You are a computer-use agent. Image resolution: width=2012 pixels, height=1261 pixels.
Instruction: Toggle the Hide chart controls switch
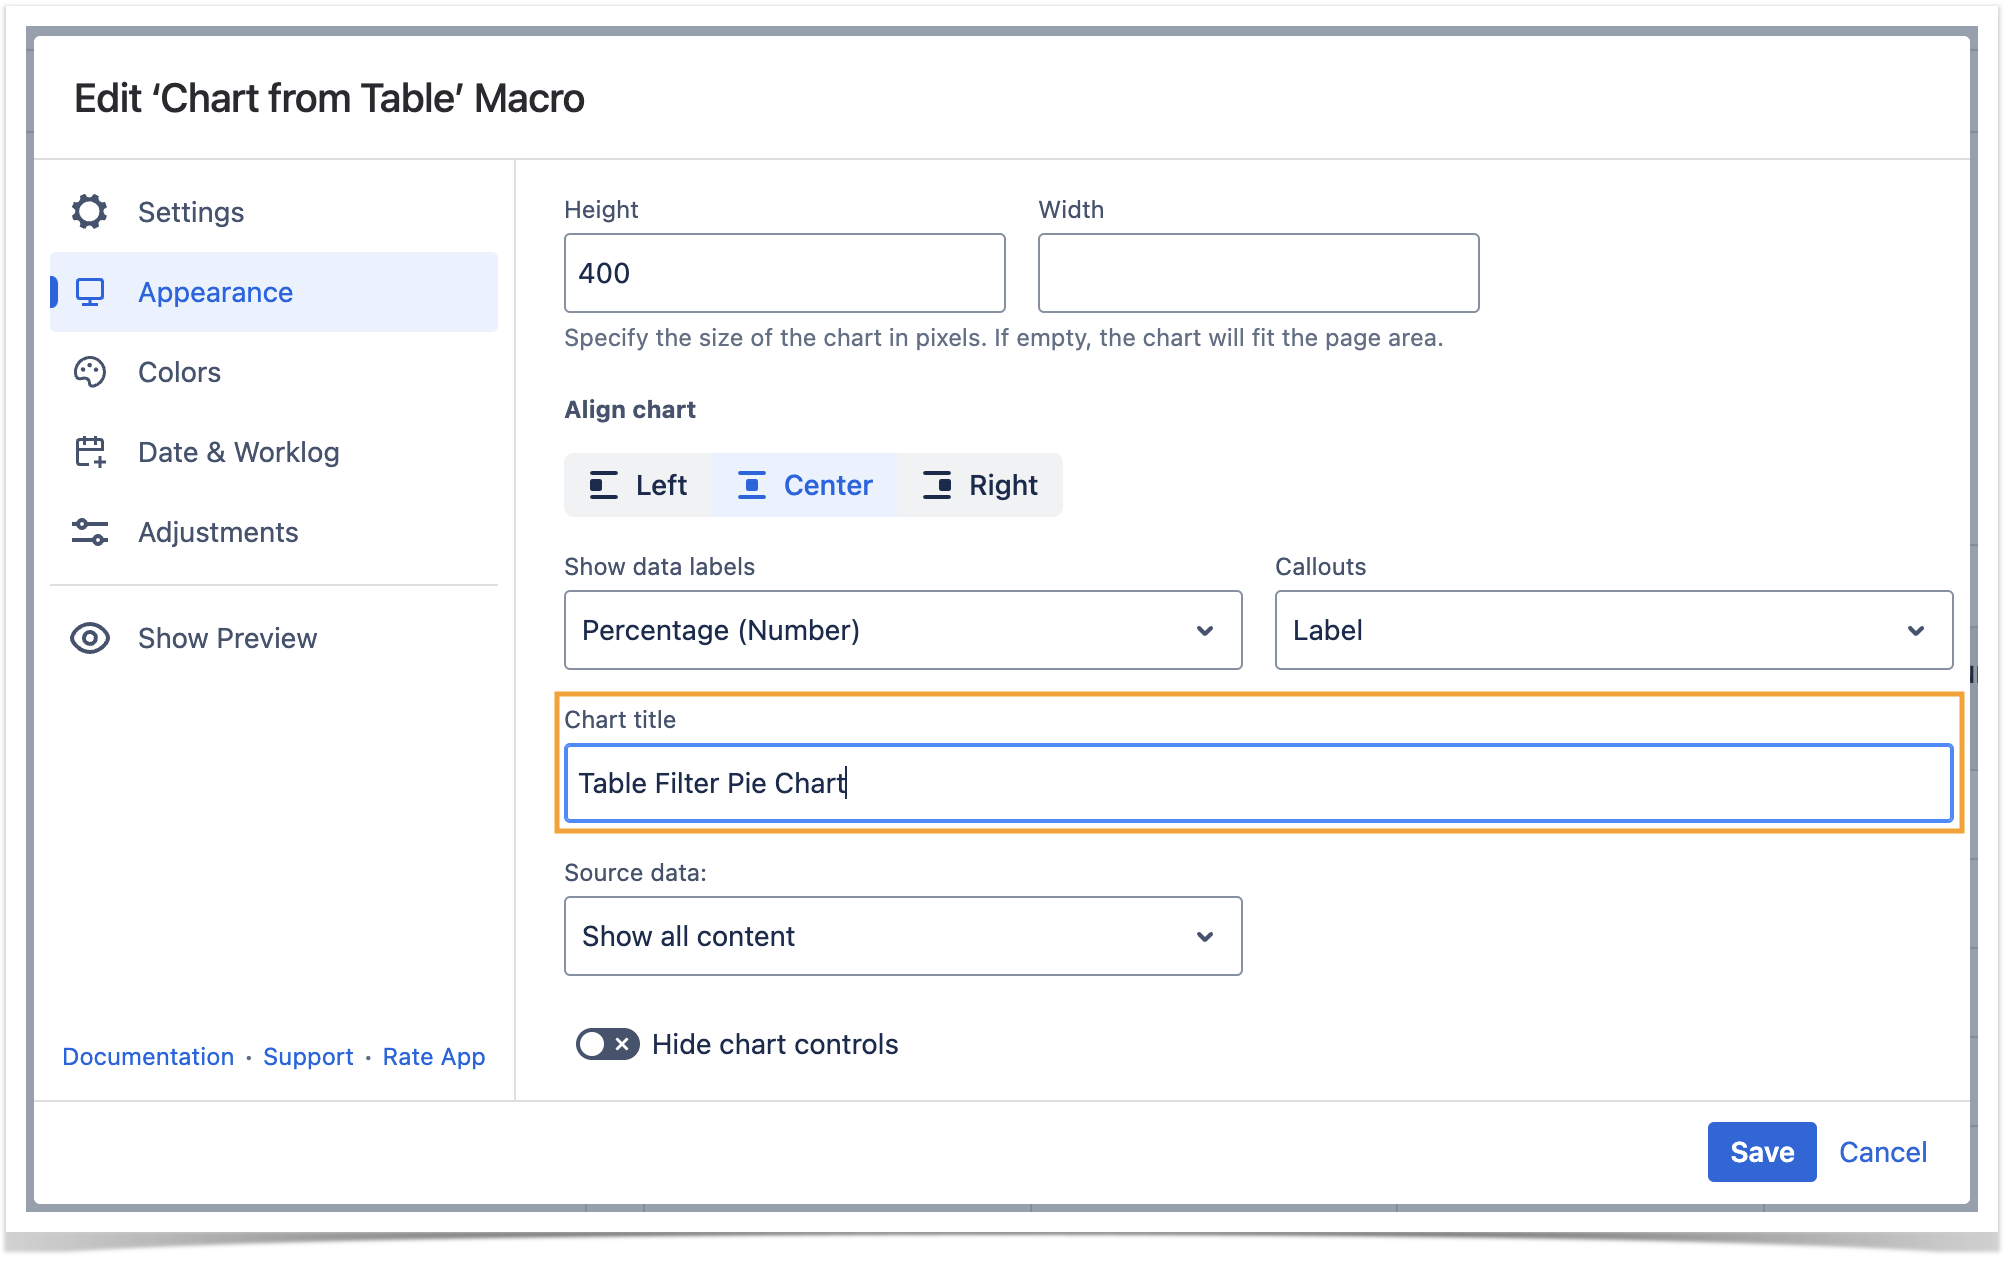point(607,1044)
